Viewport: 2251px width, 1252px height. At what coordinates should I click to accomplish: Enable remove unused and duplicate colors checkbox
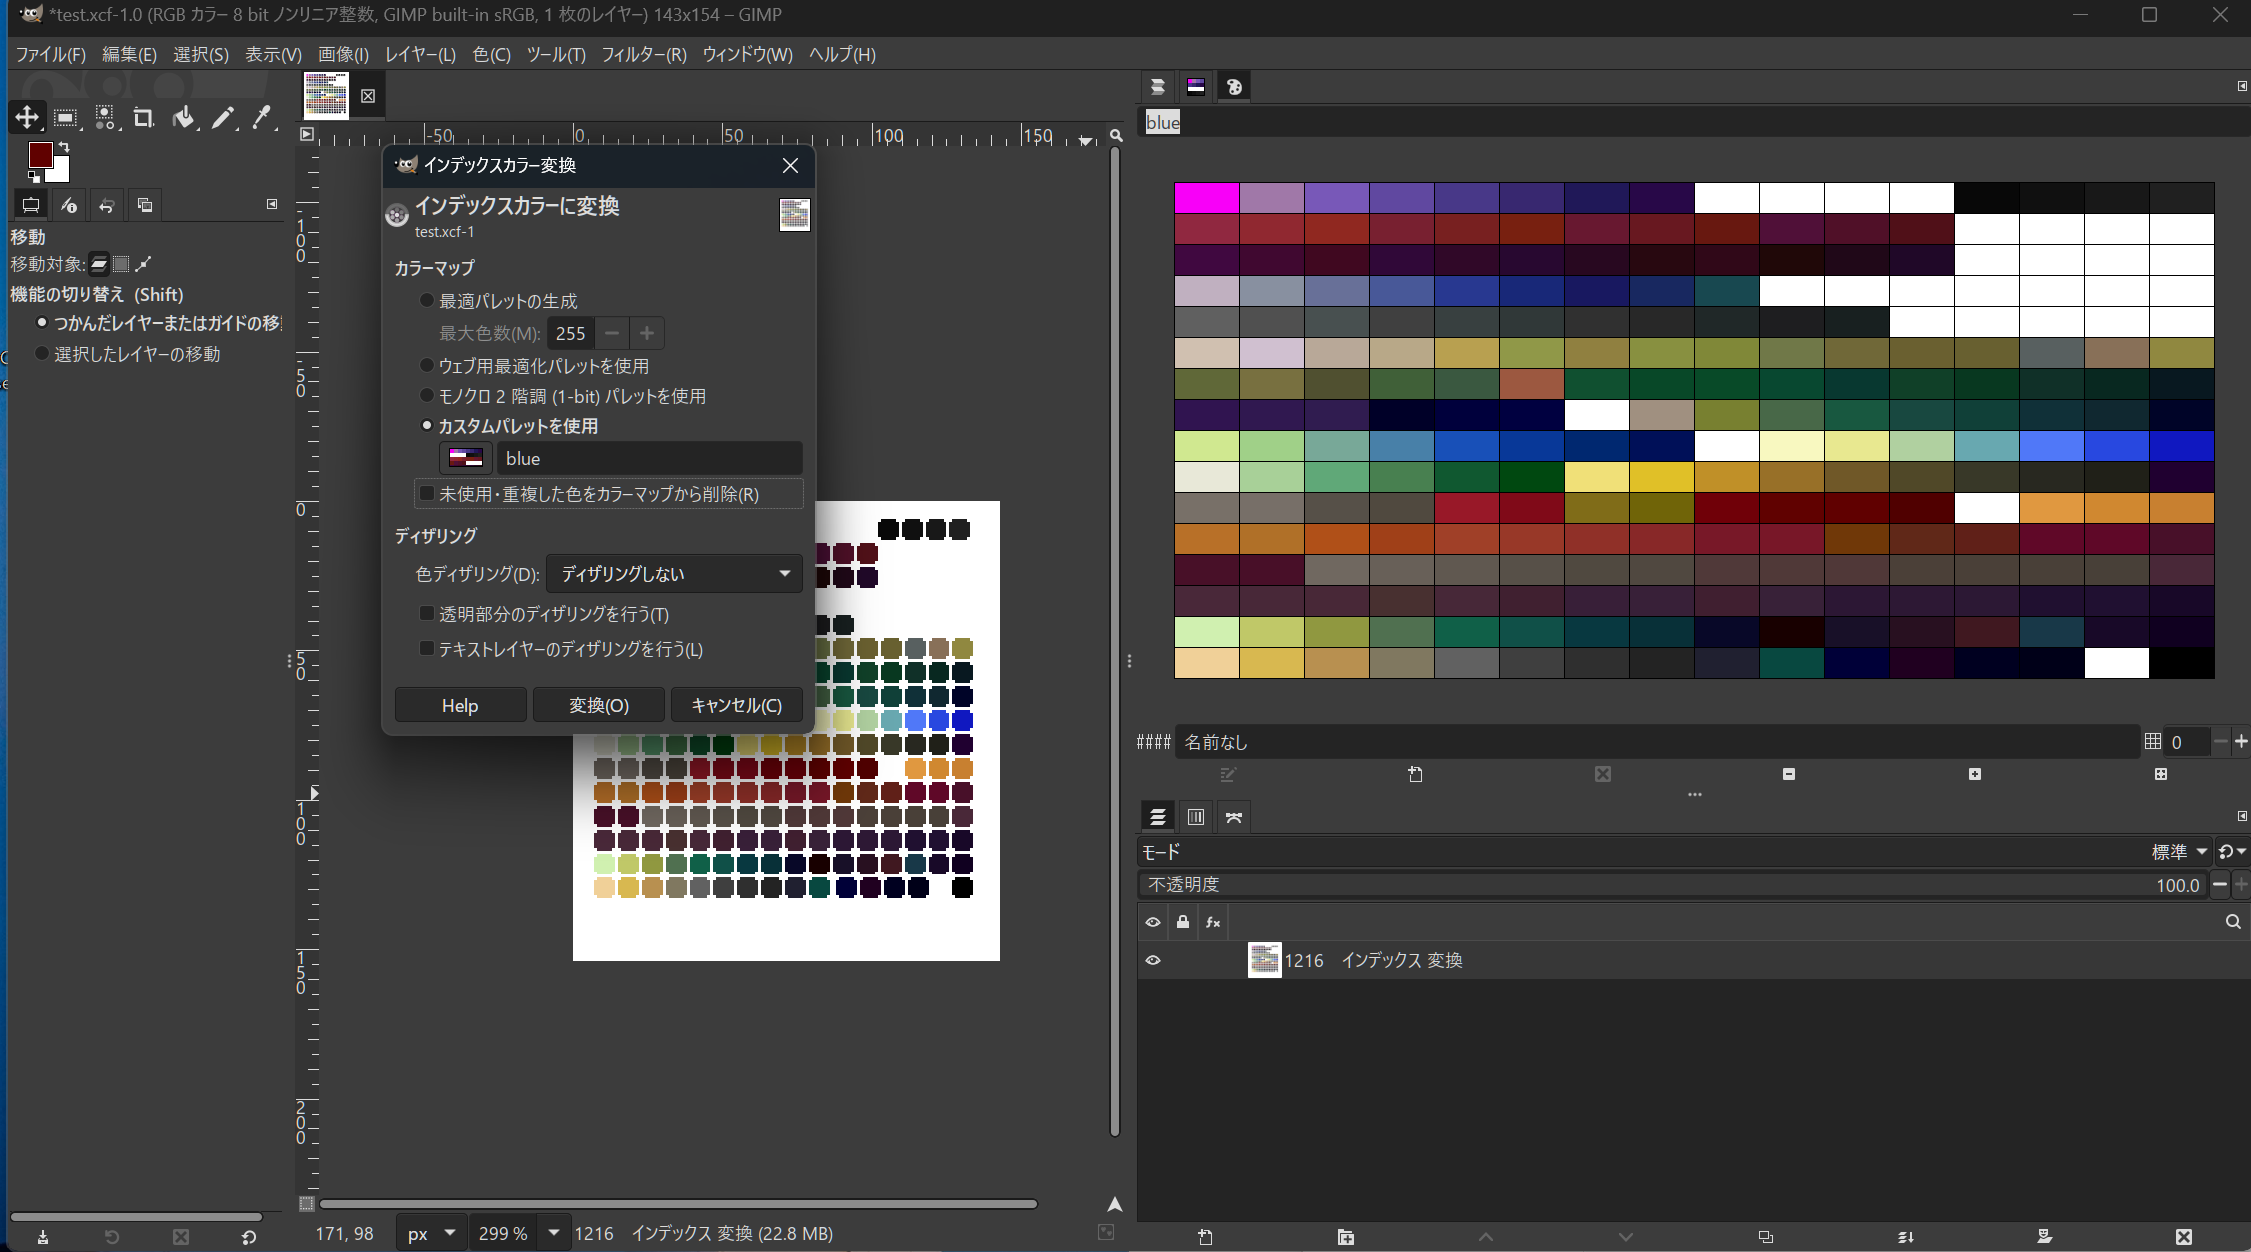427,494
